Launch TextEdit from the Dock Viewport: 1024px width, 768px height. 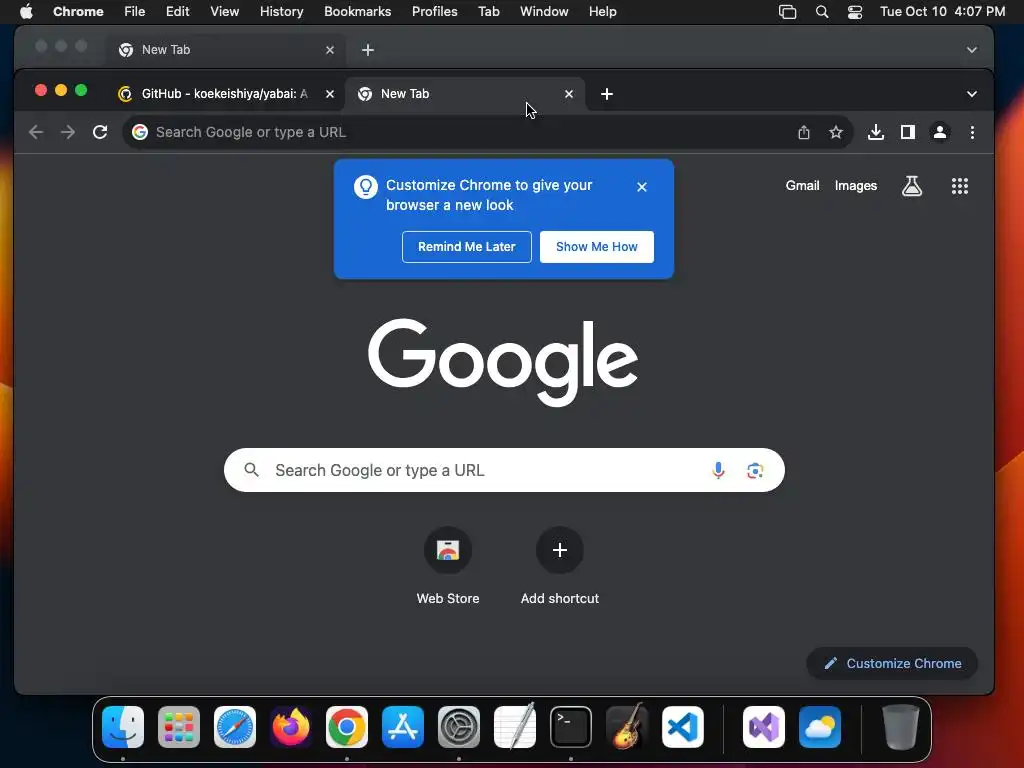(515, 727)
